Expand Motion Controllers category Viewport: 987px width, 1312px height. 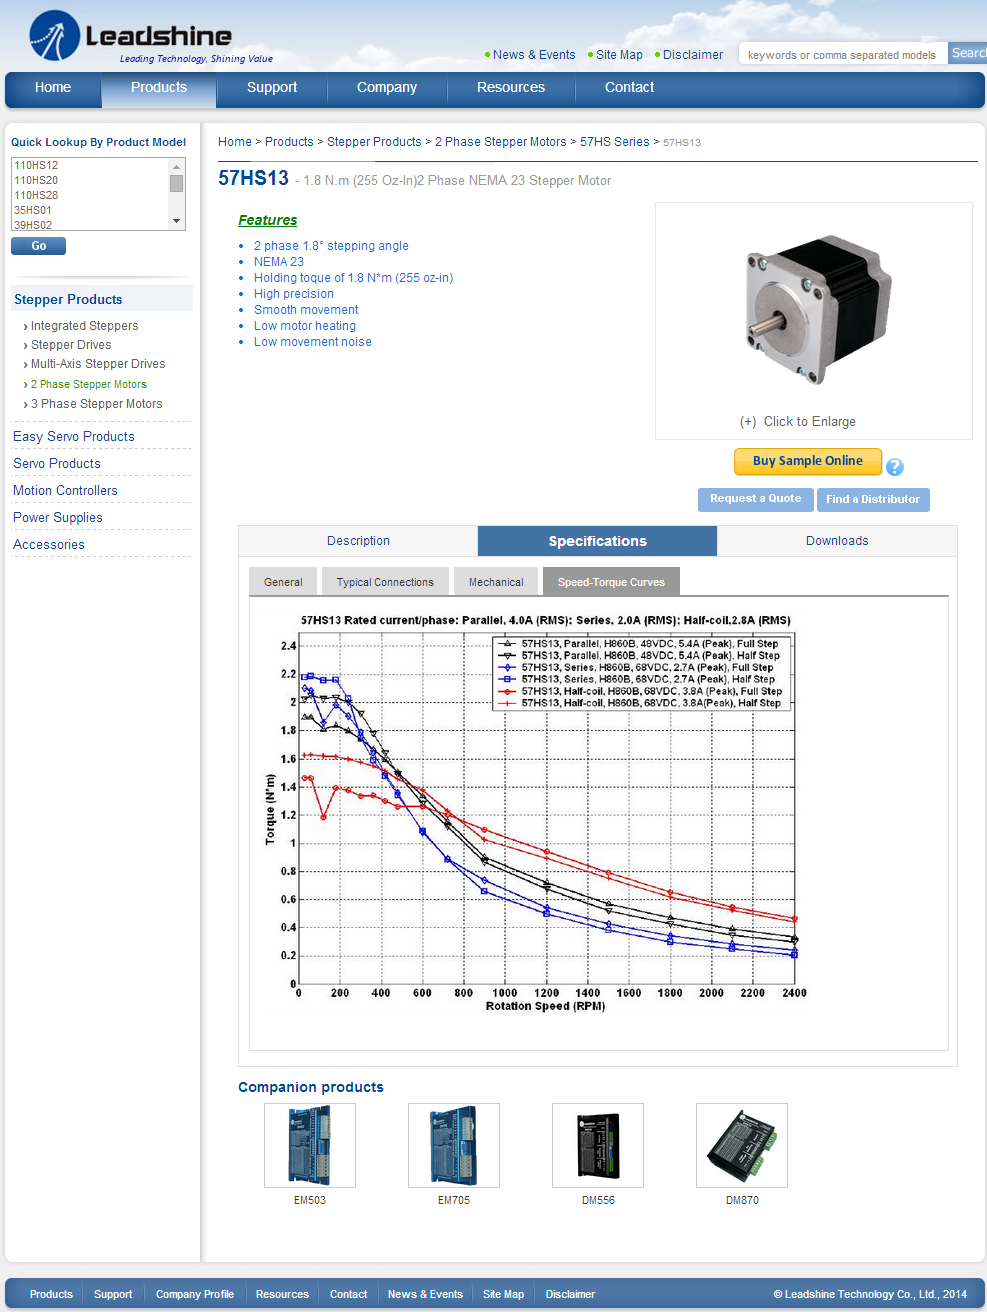pyautogui.click(x=65, y=491)
